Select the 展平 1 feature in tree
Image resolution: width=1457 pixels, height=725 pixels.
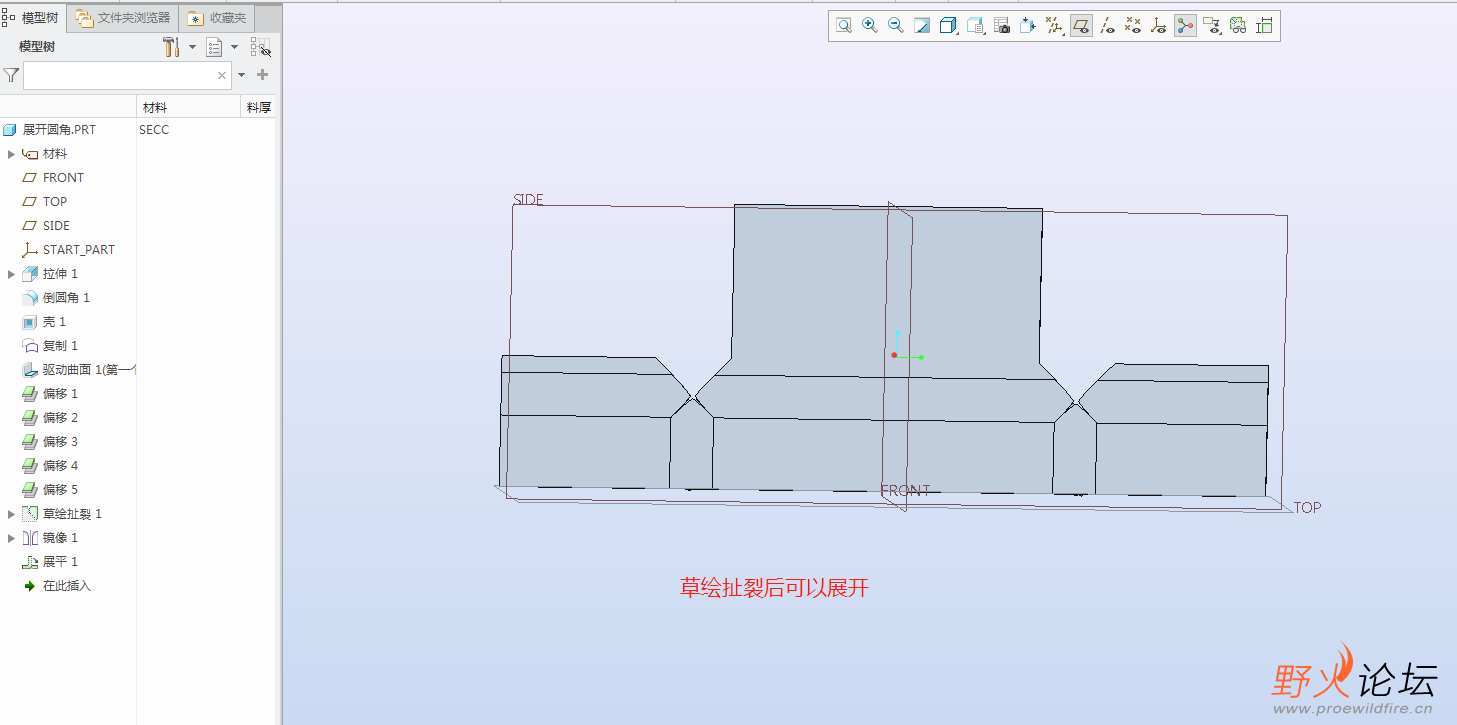click(59, 562)
